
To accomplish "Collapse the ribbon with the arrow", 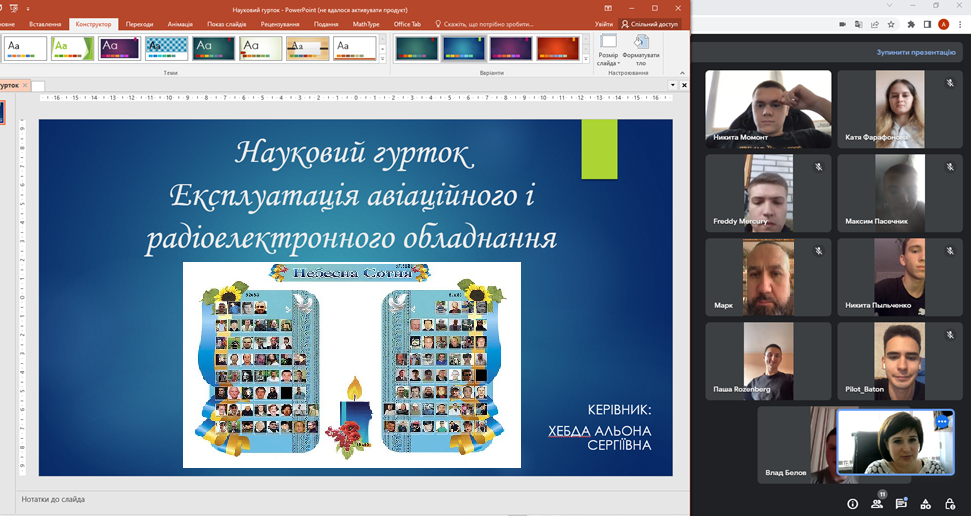I will [x=684, y=73].
